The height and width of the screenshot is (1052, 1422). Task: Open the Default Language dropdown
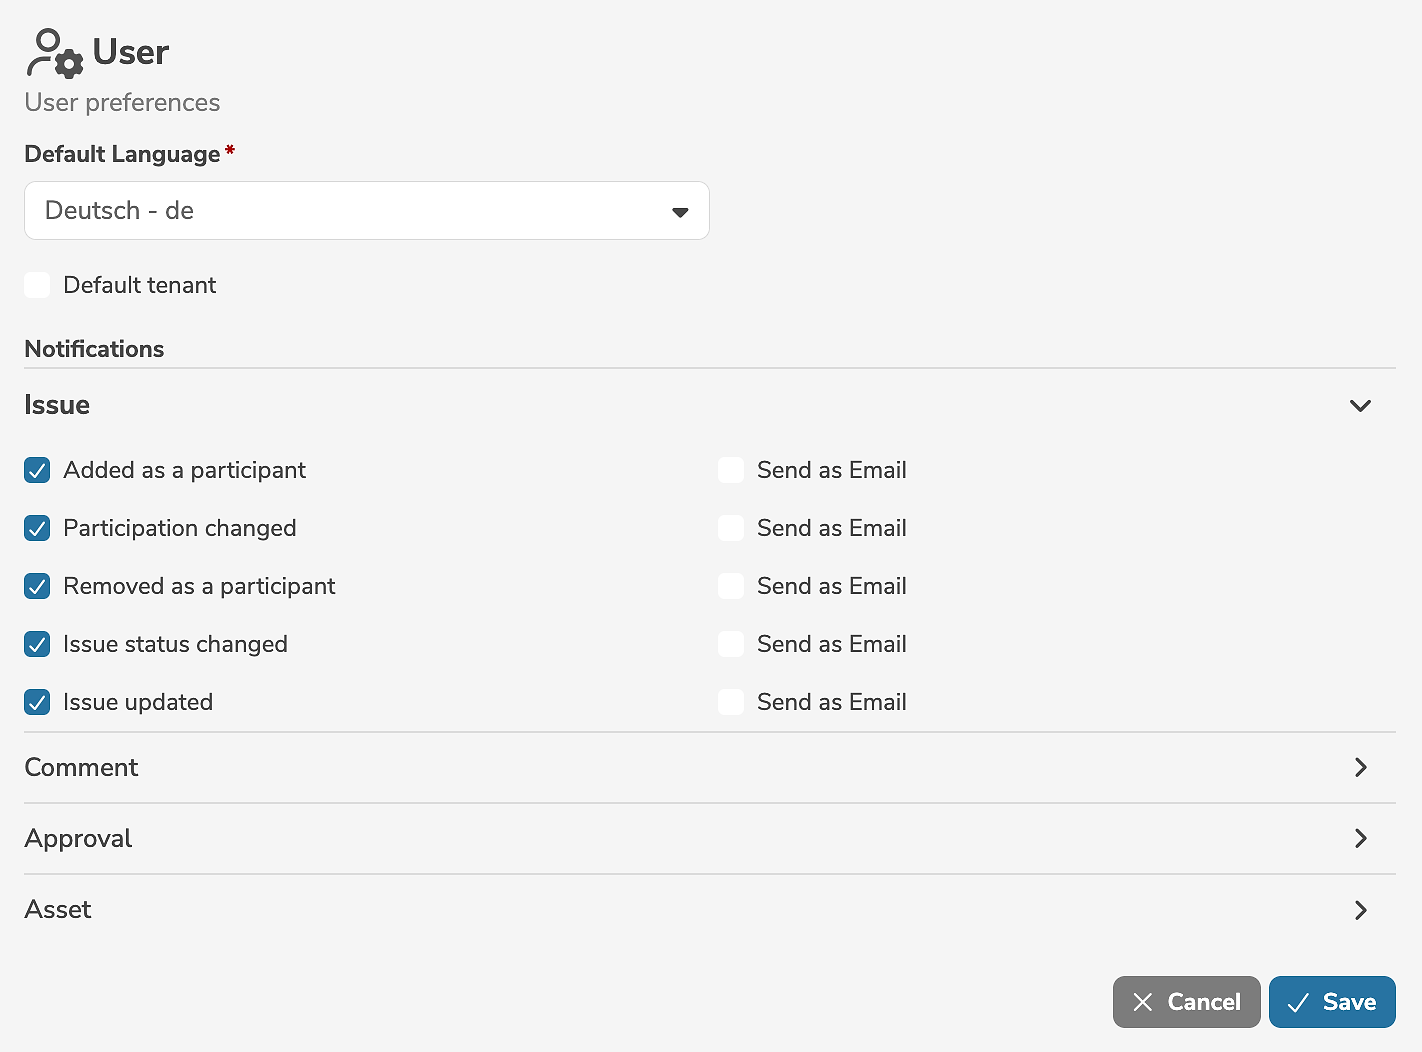(367, 211)
